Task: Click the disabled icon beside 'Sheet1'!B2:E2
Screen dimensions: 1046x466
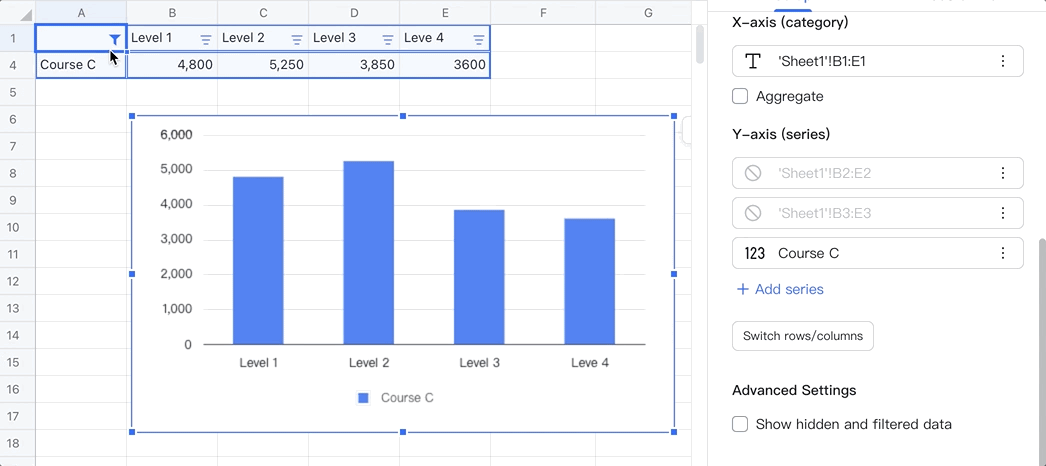Action: click(x=753, y=173)
